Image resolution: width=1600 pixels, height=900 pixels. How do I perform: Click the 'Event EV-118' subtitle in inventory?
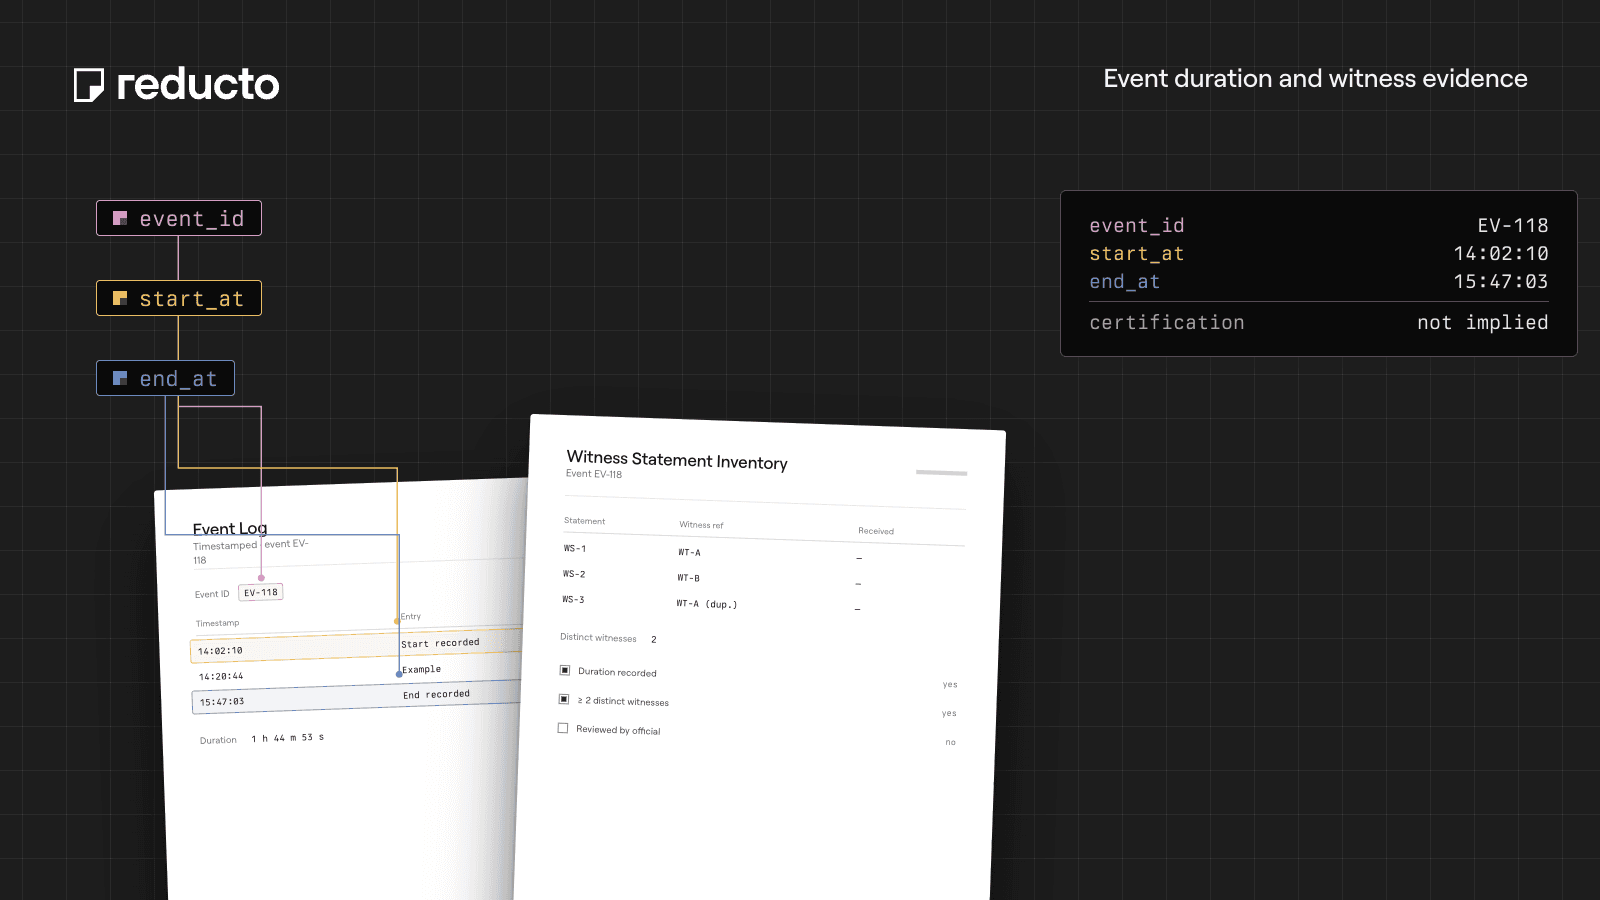(x=594, y=474)
